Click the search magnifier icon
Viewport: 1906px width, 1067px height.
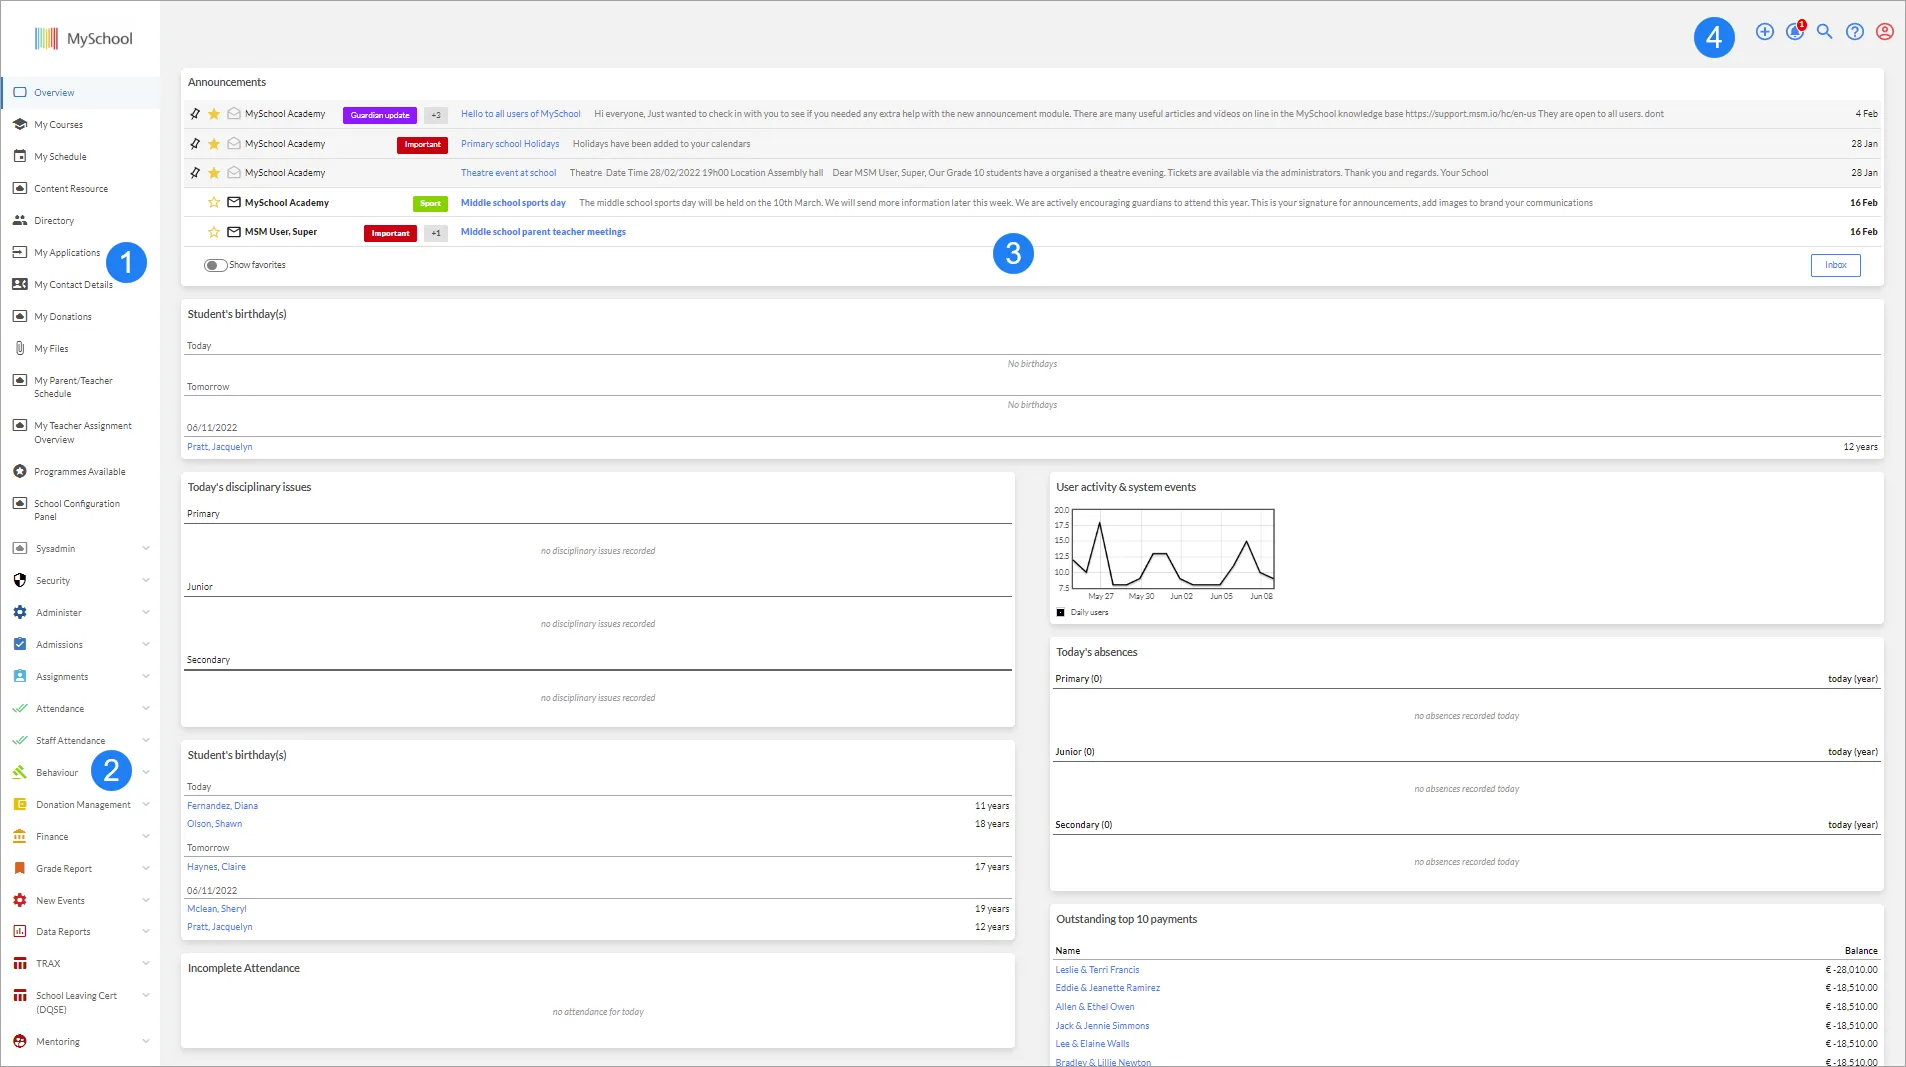1825,32
